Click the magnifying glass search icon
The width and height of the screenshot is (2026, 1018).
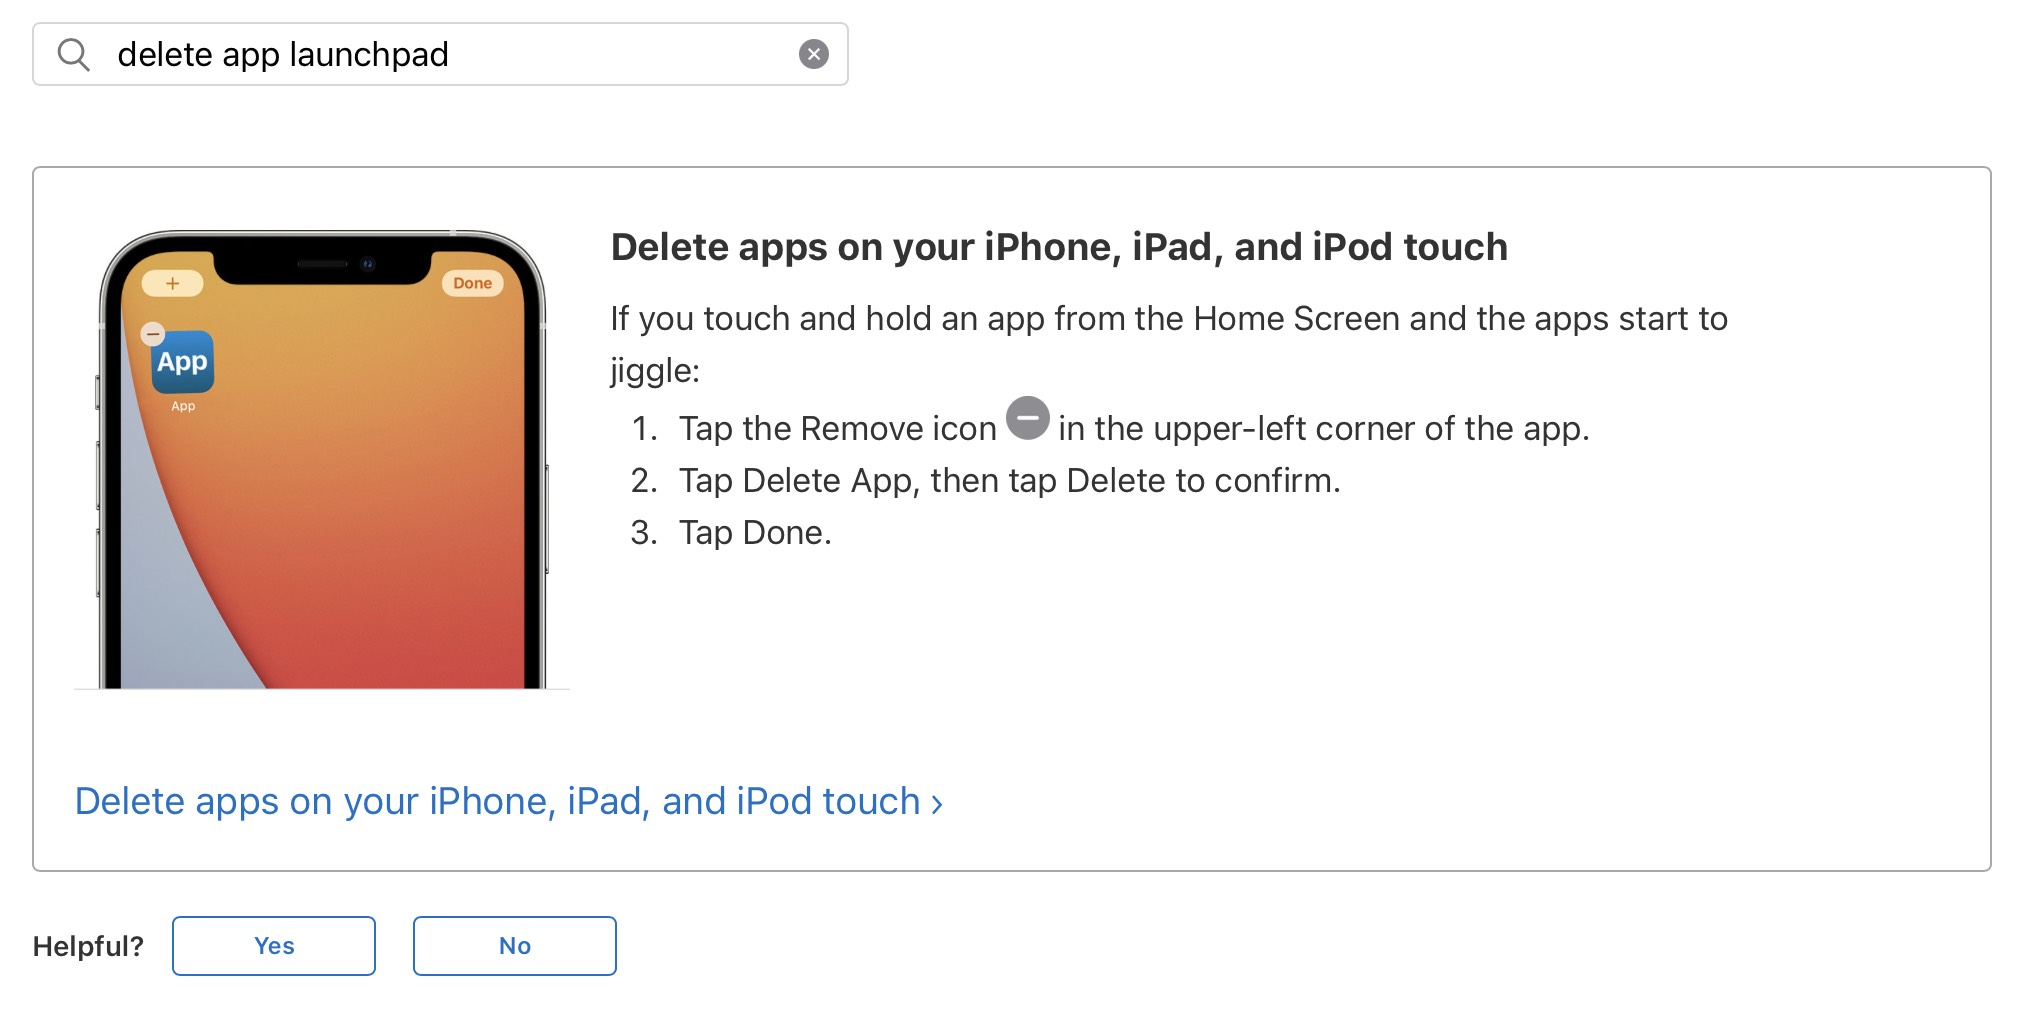(74, 54)
